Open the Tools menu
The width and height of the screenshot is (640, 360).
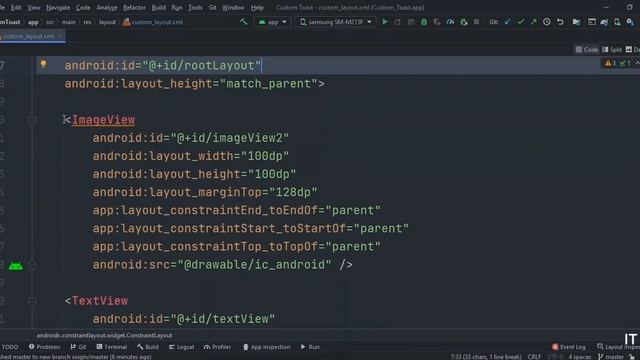point(195,7)
